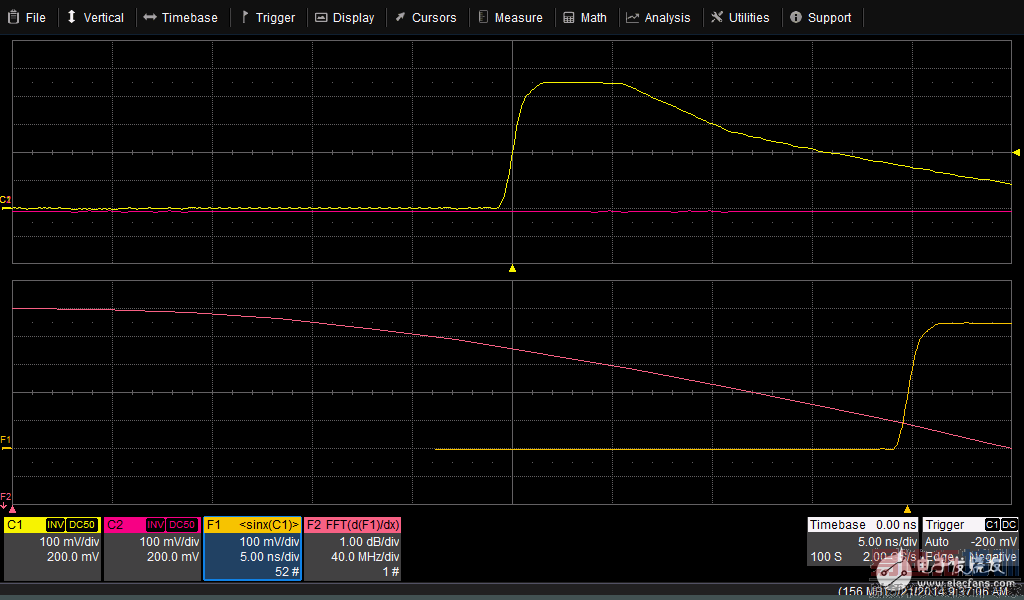Click the INV badge on the C1 descriptor

(x=56, y=525)
